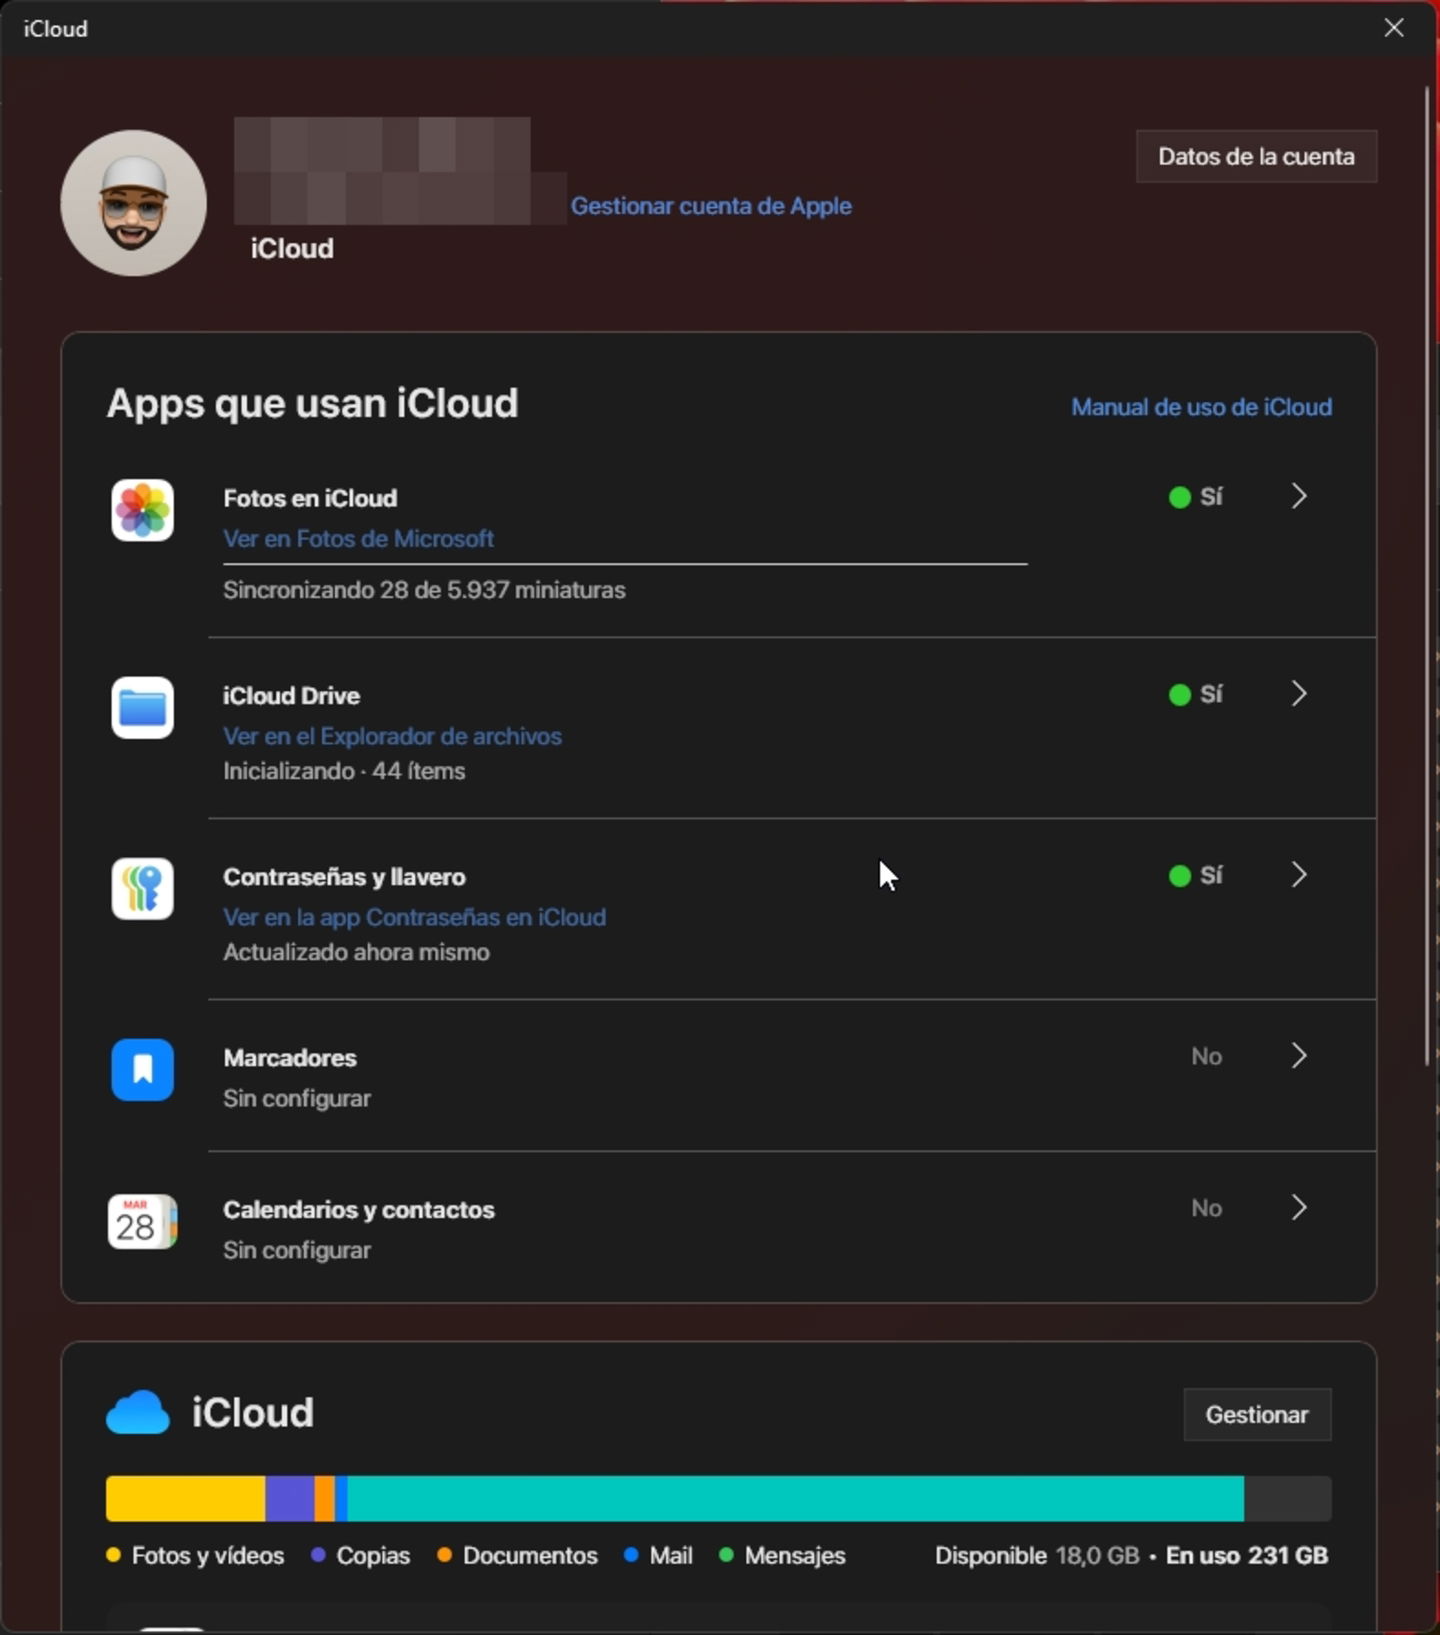Click the yellow Fotos y vídeos legend dot
The height and width of the screenshot is (1635, 1440).
[x=113, y=1555]
